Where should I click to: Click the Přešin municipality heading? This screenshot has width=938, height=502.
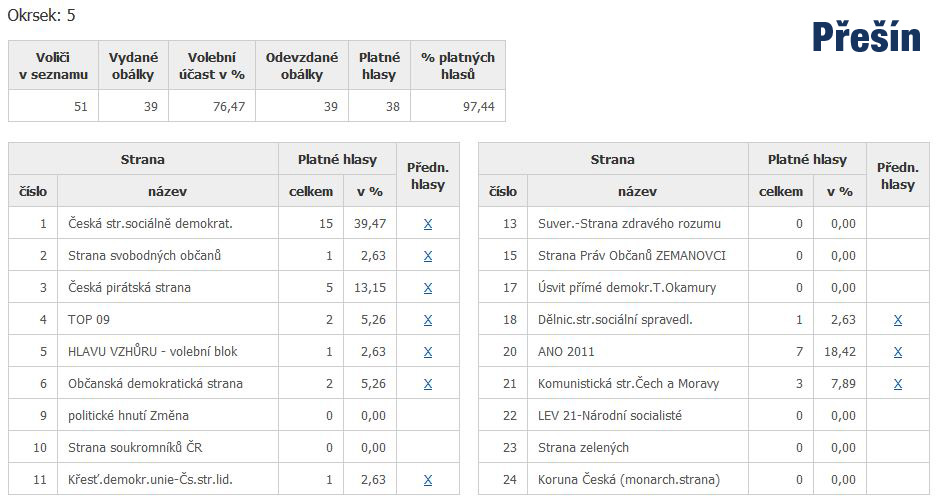pyautogui.click(x=866, y=36)
